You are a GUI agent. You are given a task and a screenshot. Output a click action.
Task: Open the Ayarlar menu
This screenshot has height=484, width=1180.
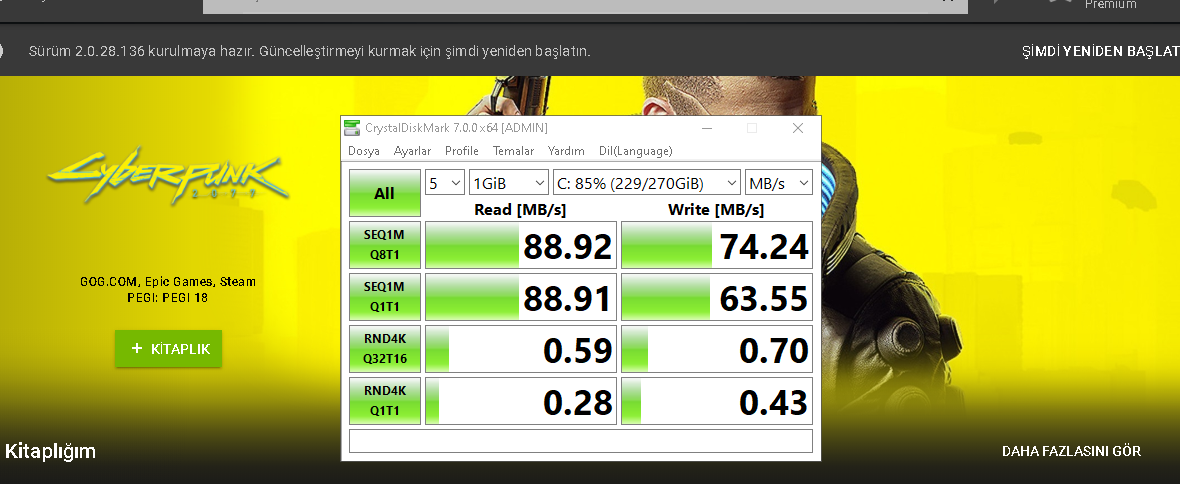[x=412, y=151]
